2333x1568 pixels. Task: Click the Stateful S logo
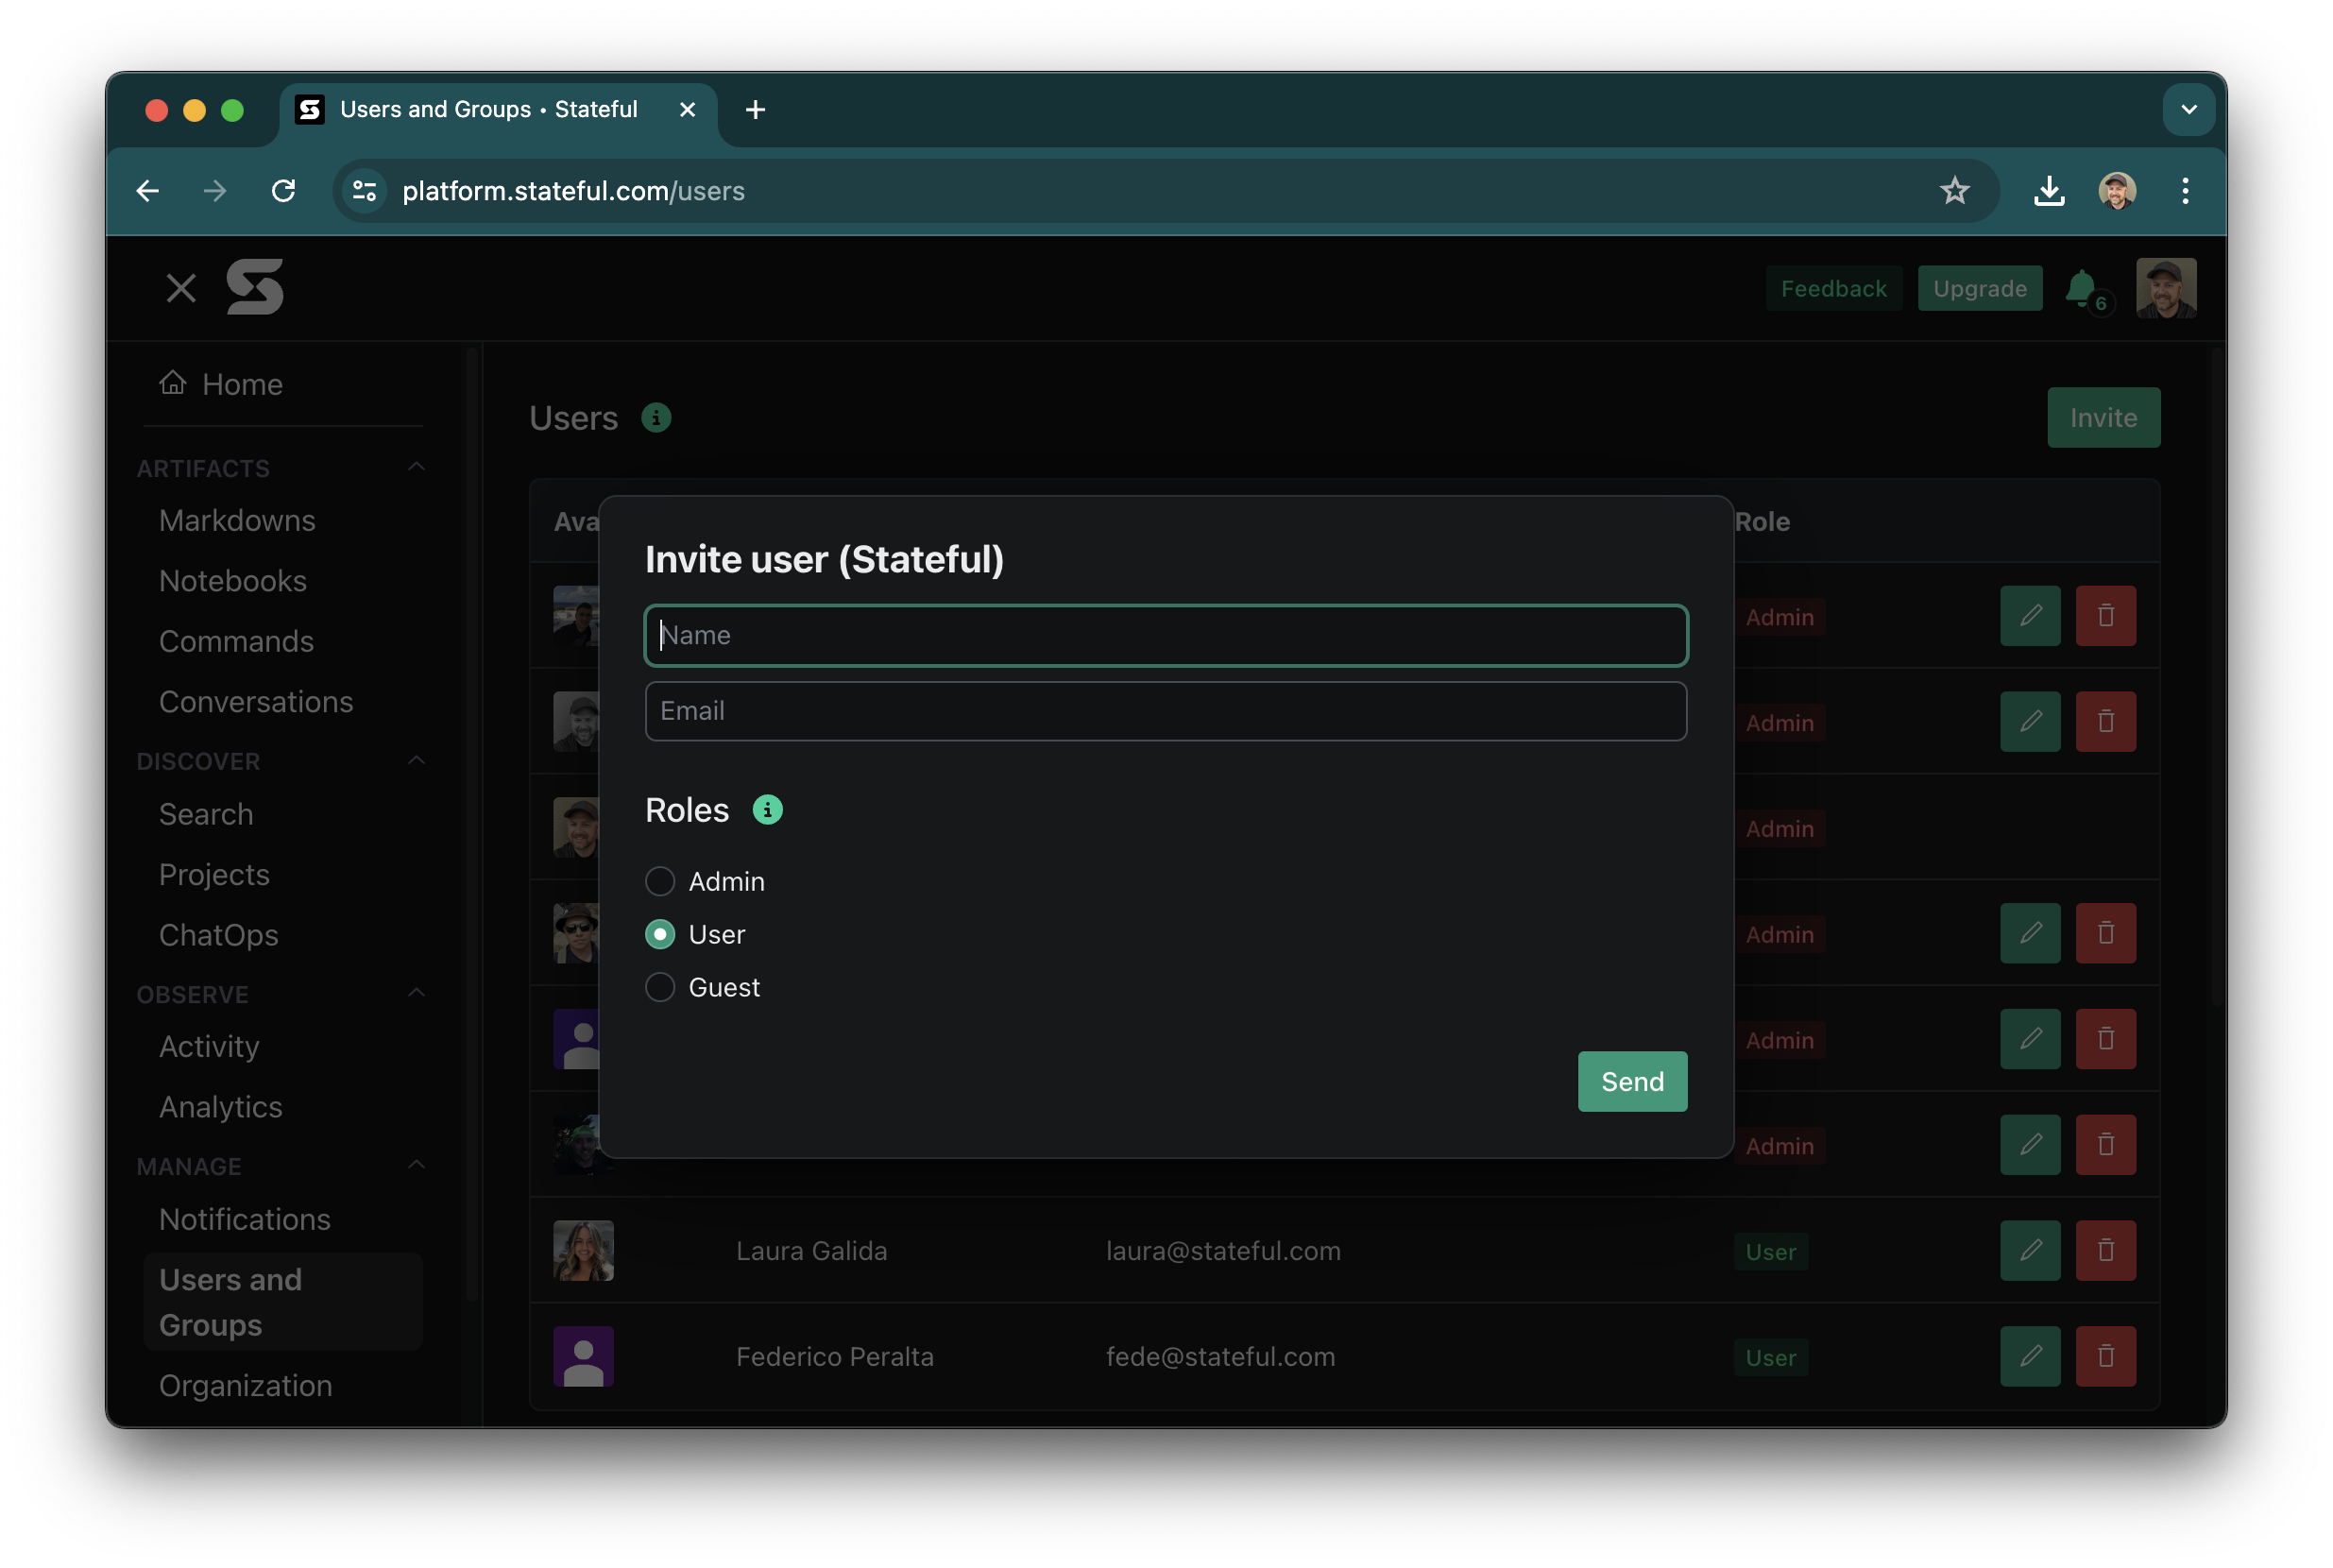point(255,287)
